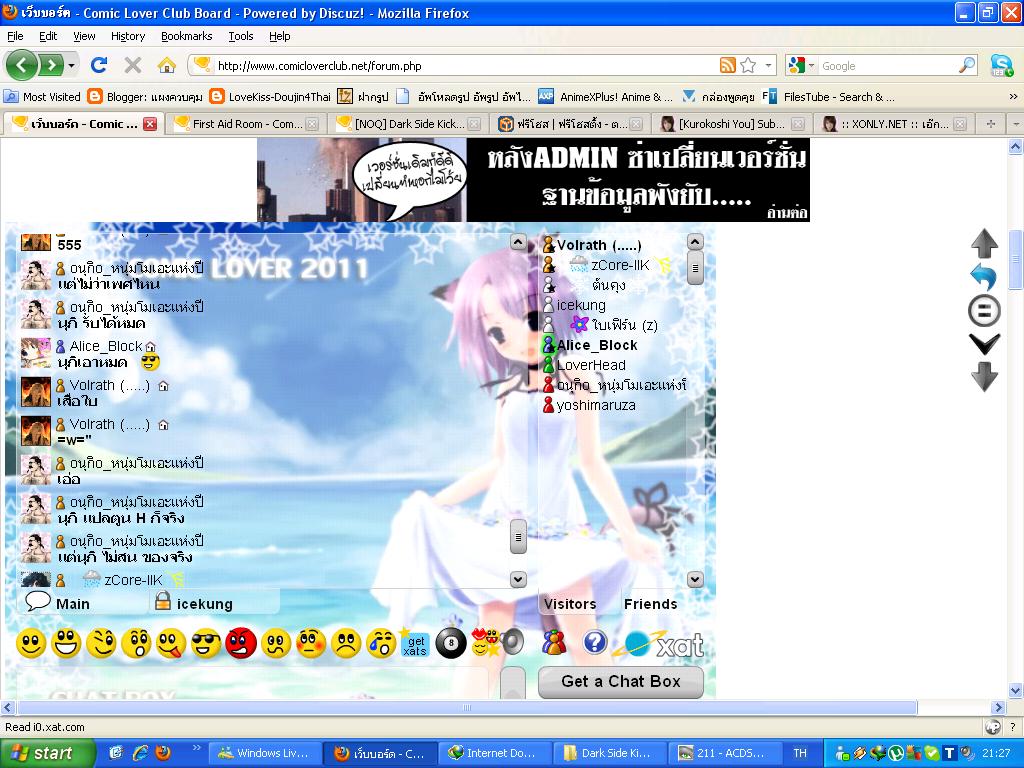This screenshot has width=1024, height=768.
Task: Switch to the First Aid Room tab
Action: click(x=247, y=123)
